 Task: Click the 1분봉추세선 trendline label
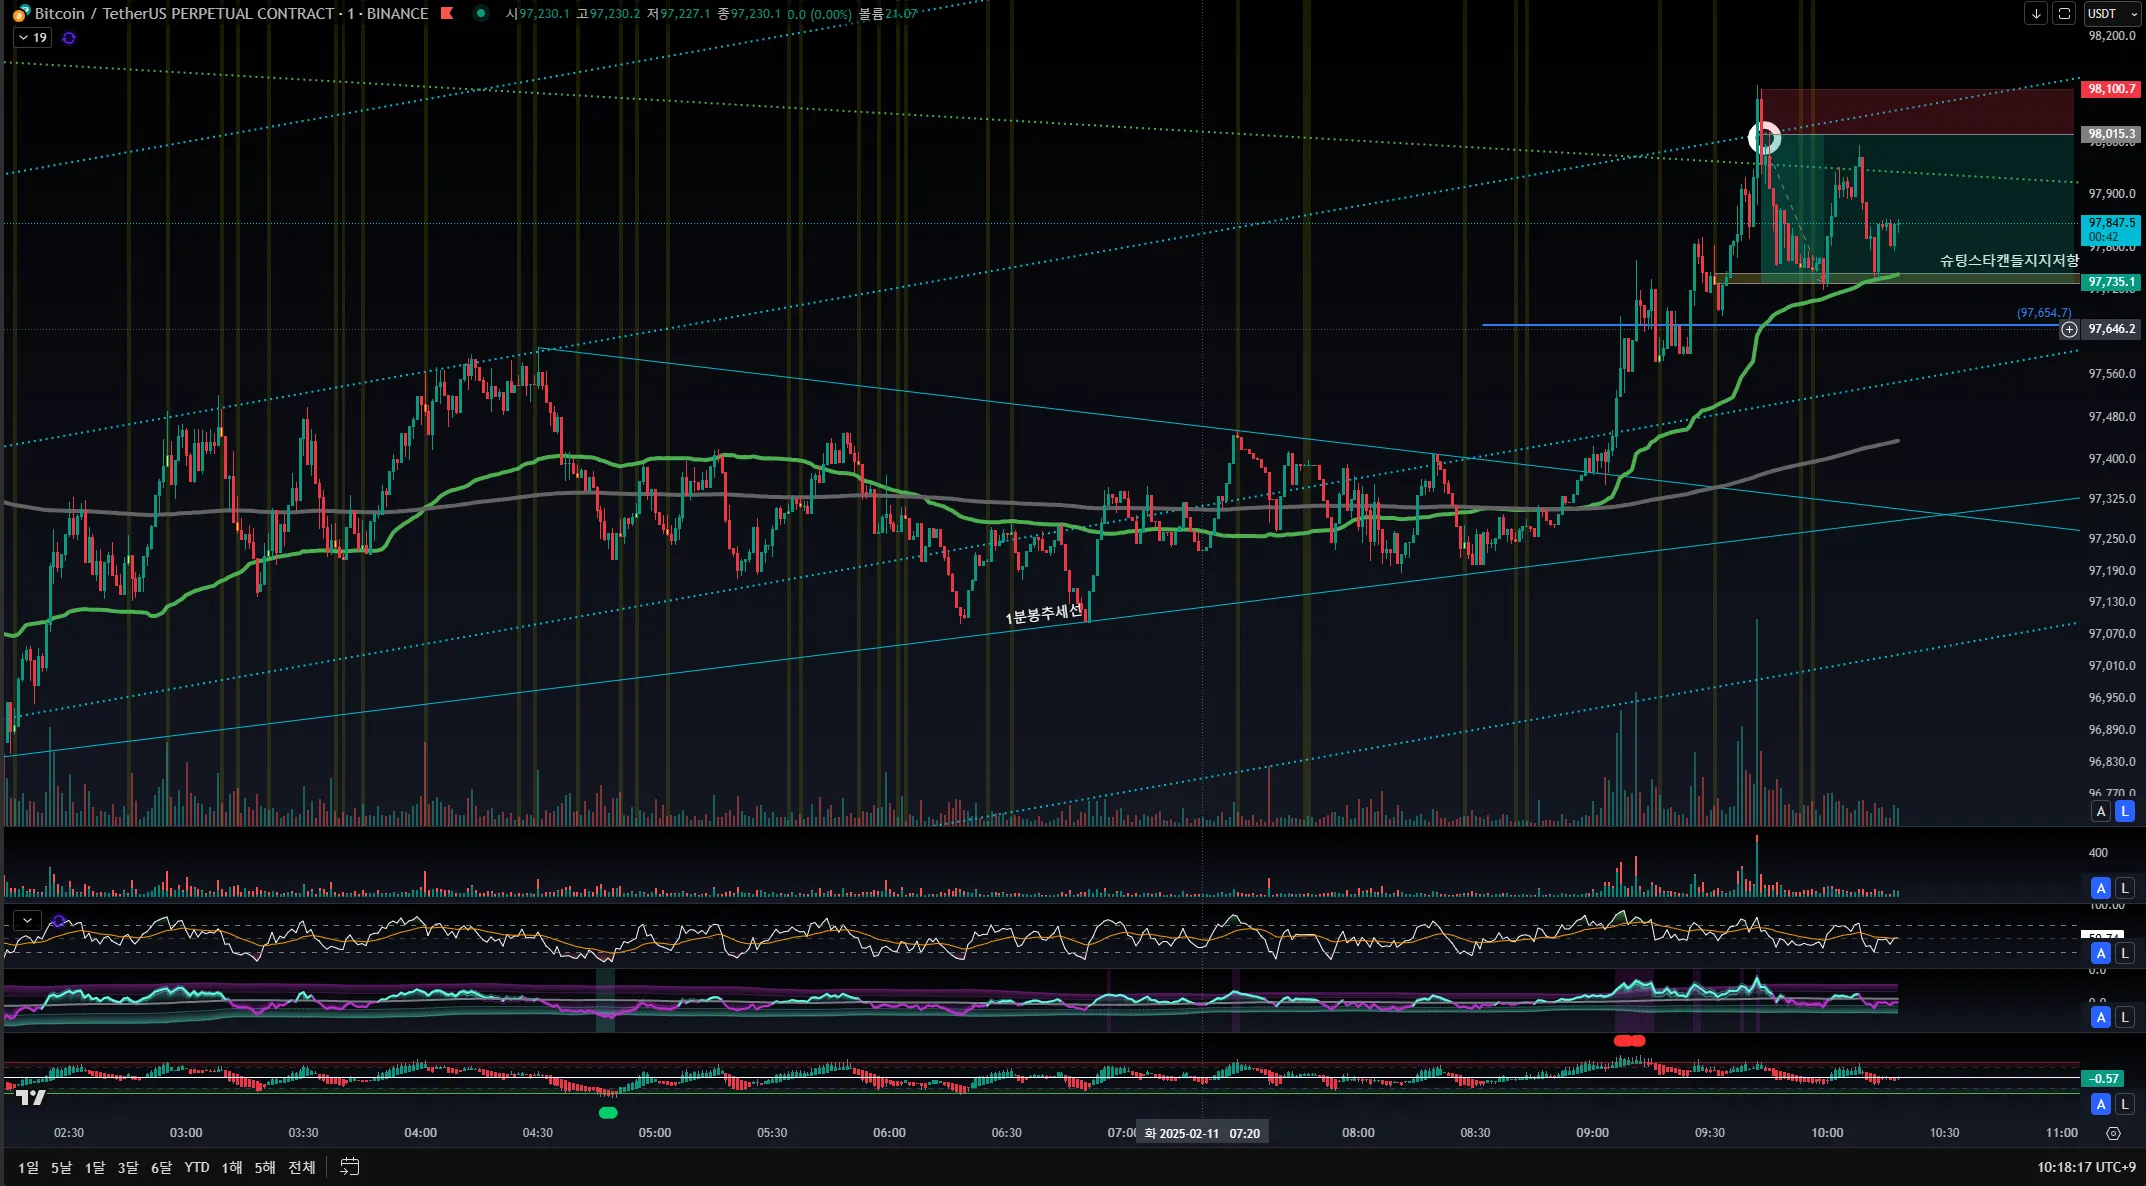pos(1044,613)
